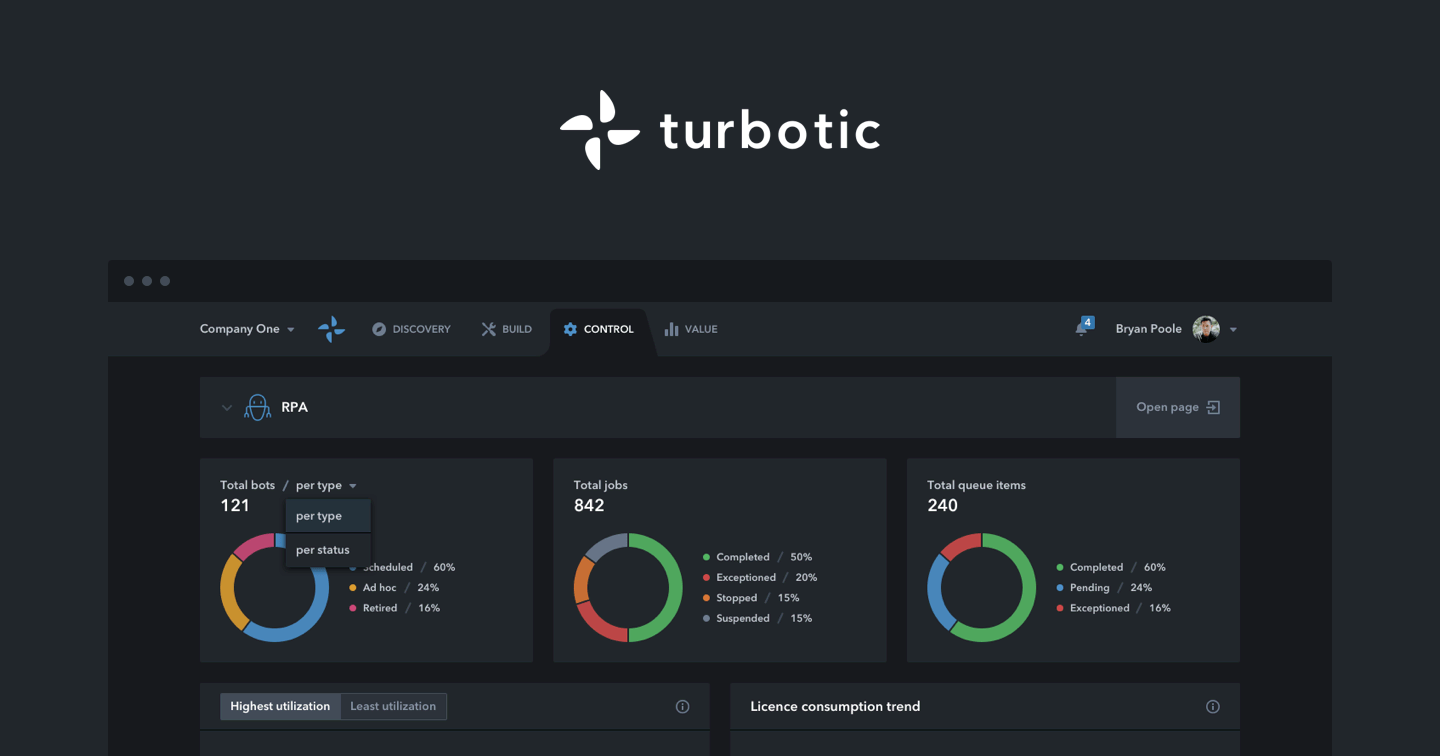Click Ad hoc orange legend dot
Screen dimensions: 1440x756
353,588
